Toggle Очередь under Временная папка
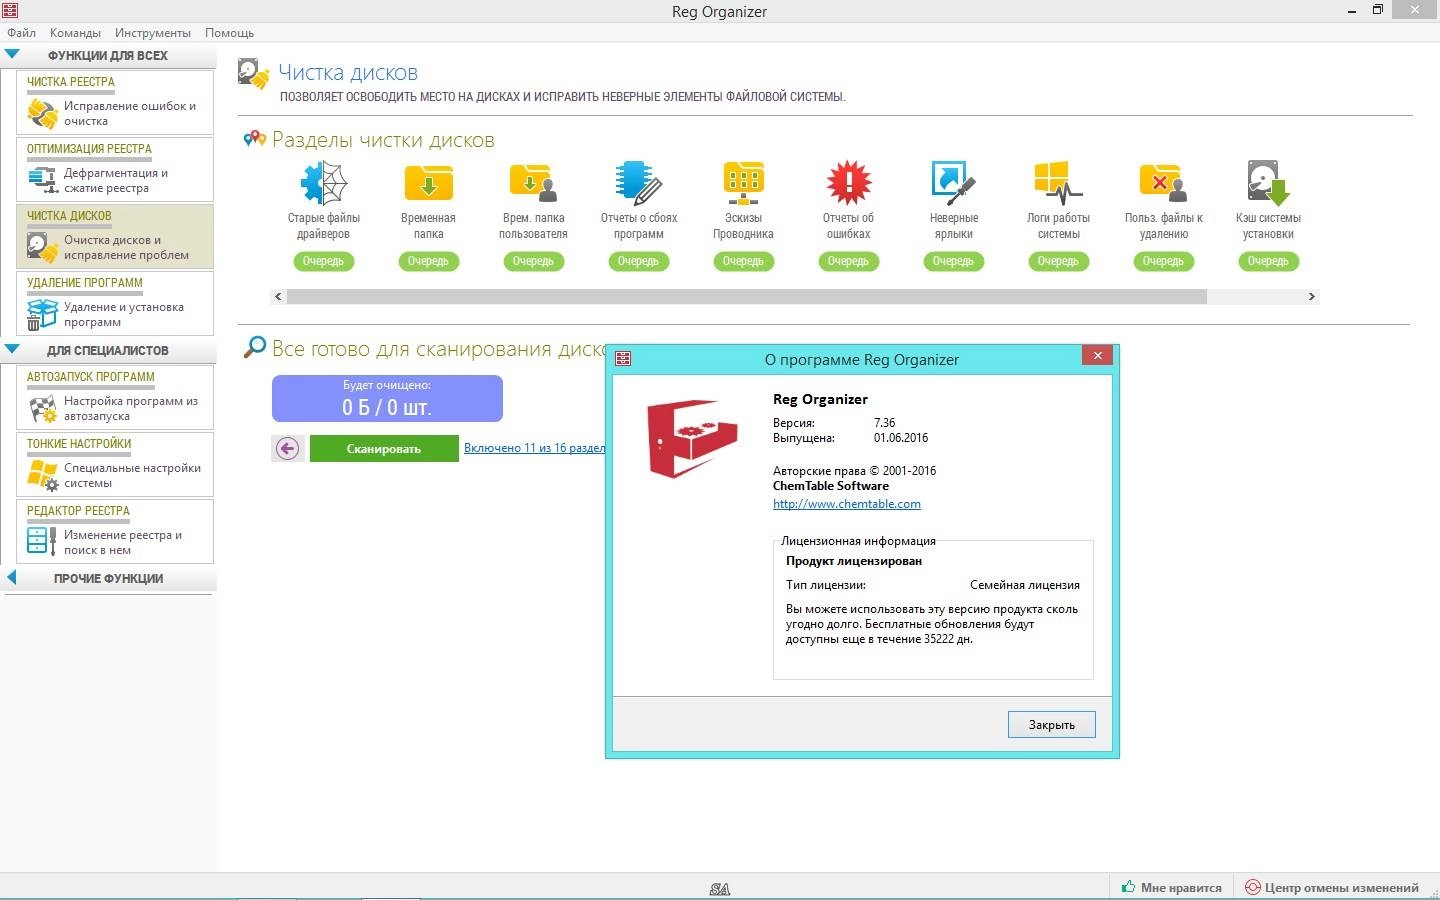The image size is (1440, 900). [428, 261]
